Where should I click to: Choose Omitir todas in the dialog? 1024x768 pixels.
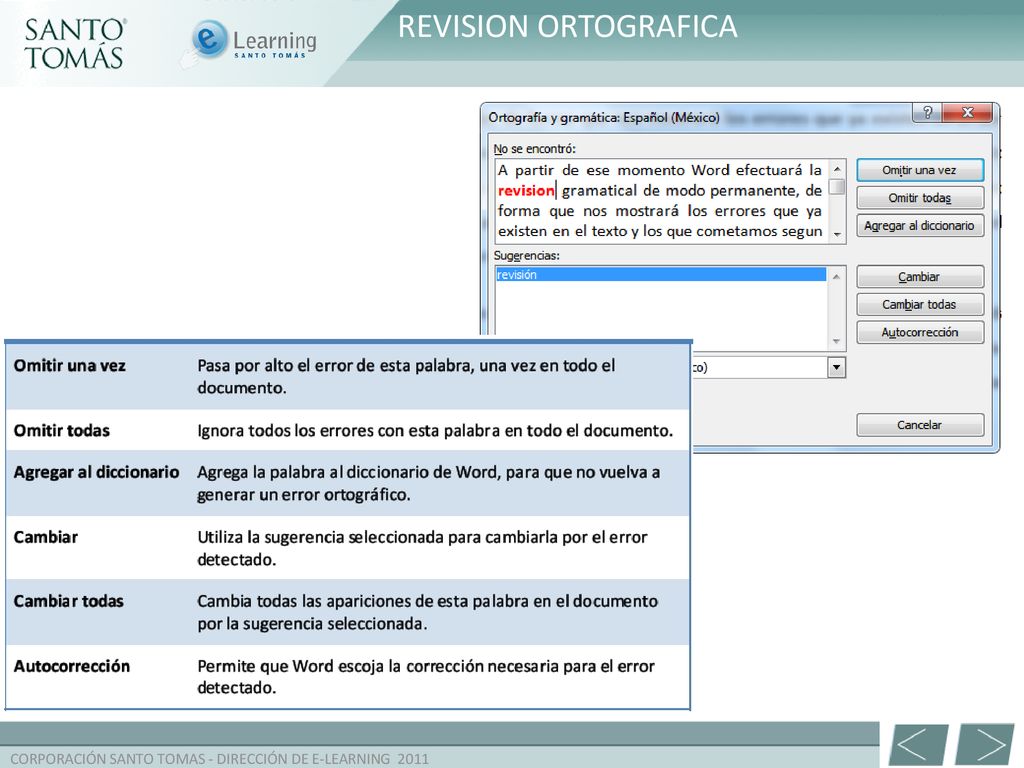(920, 198)
